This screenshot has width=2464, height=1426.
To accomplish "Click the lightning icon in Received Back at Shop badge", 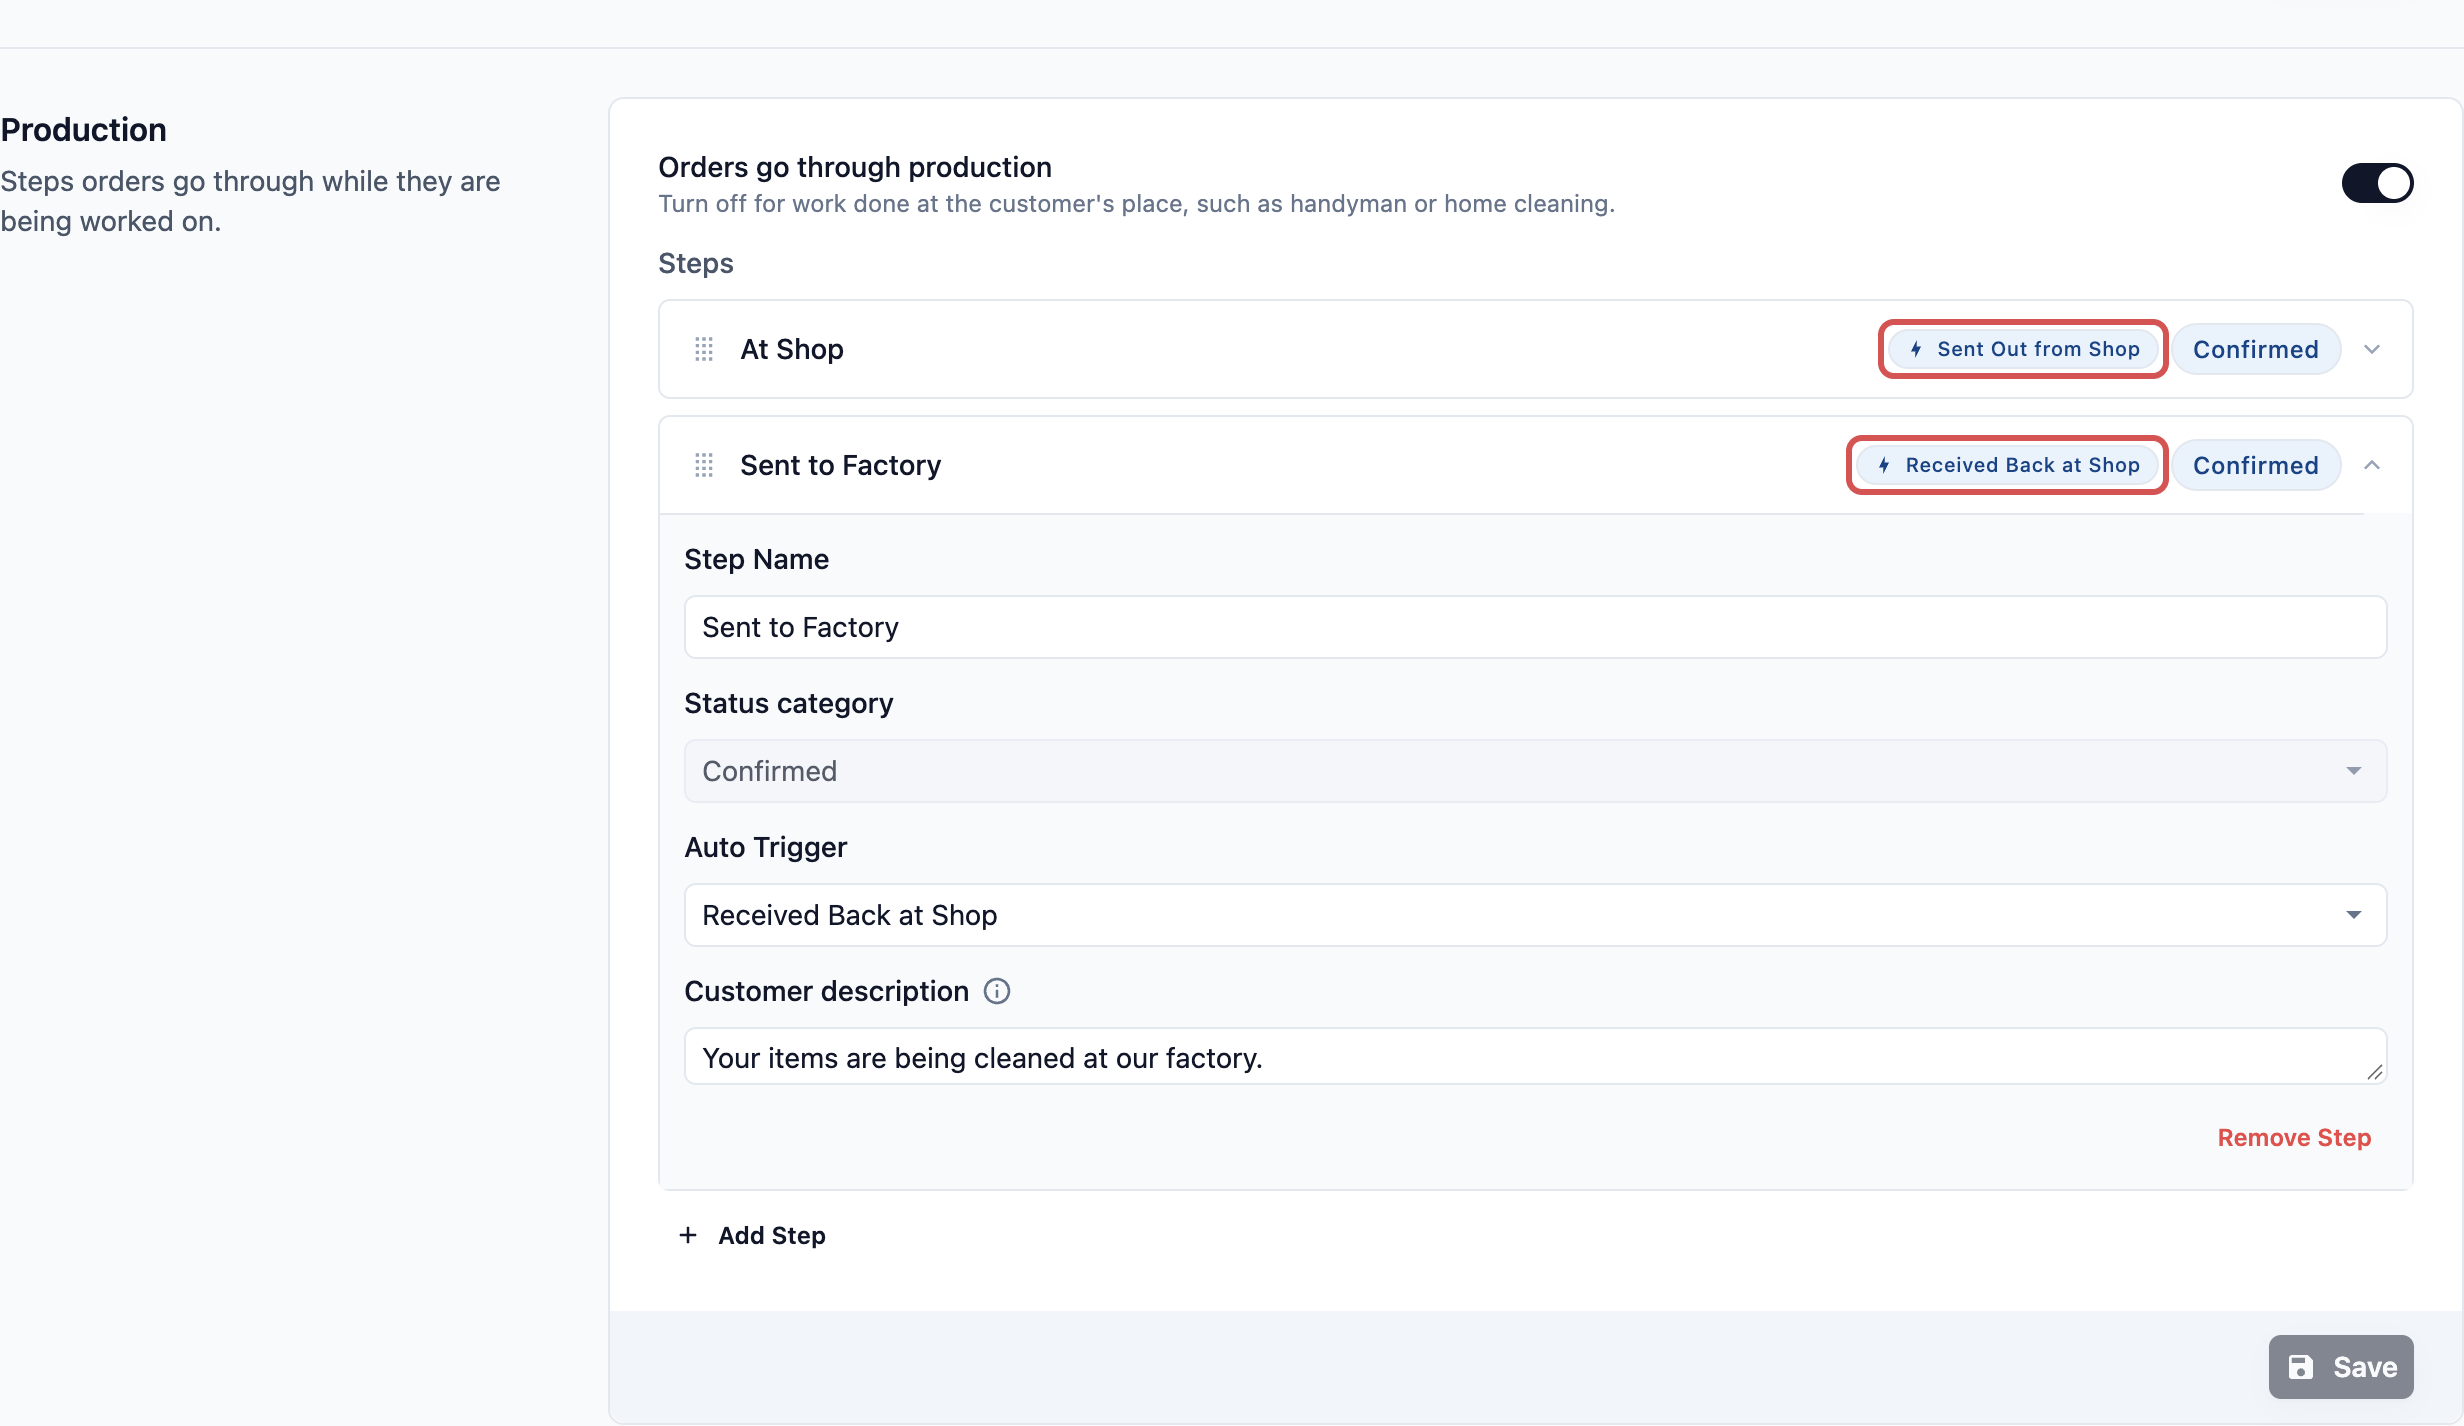I will 1884,465.
